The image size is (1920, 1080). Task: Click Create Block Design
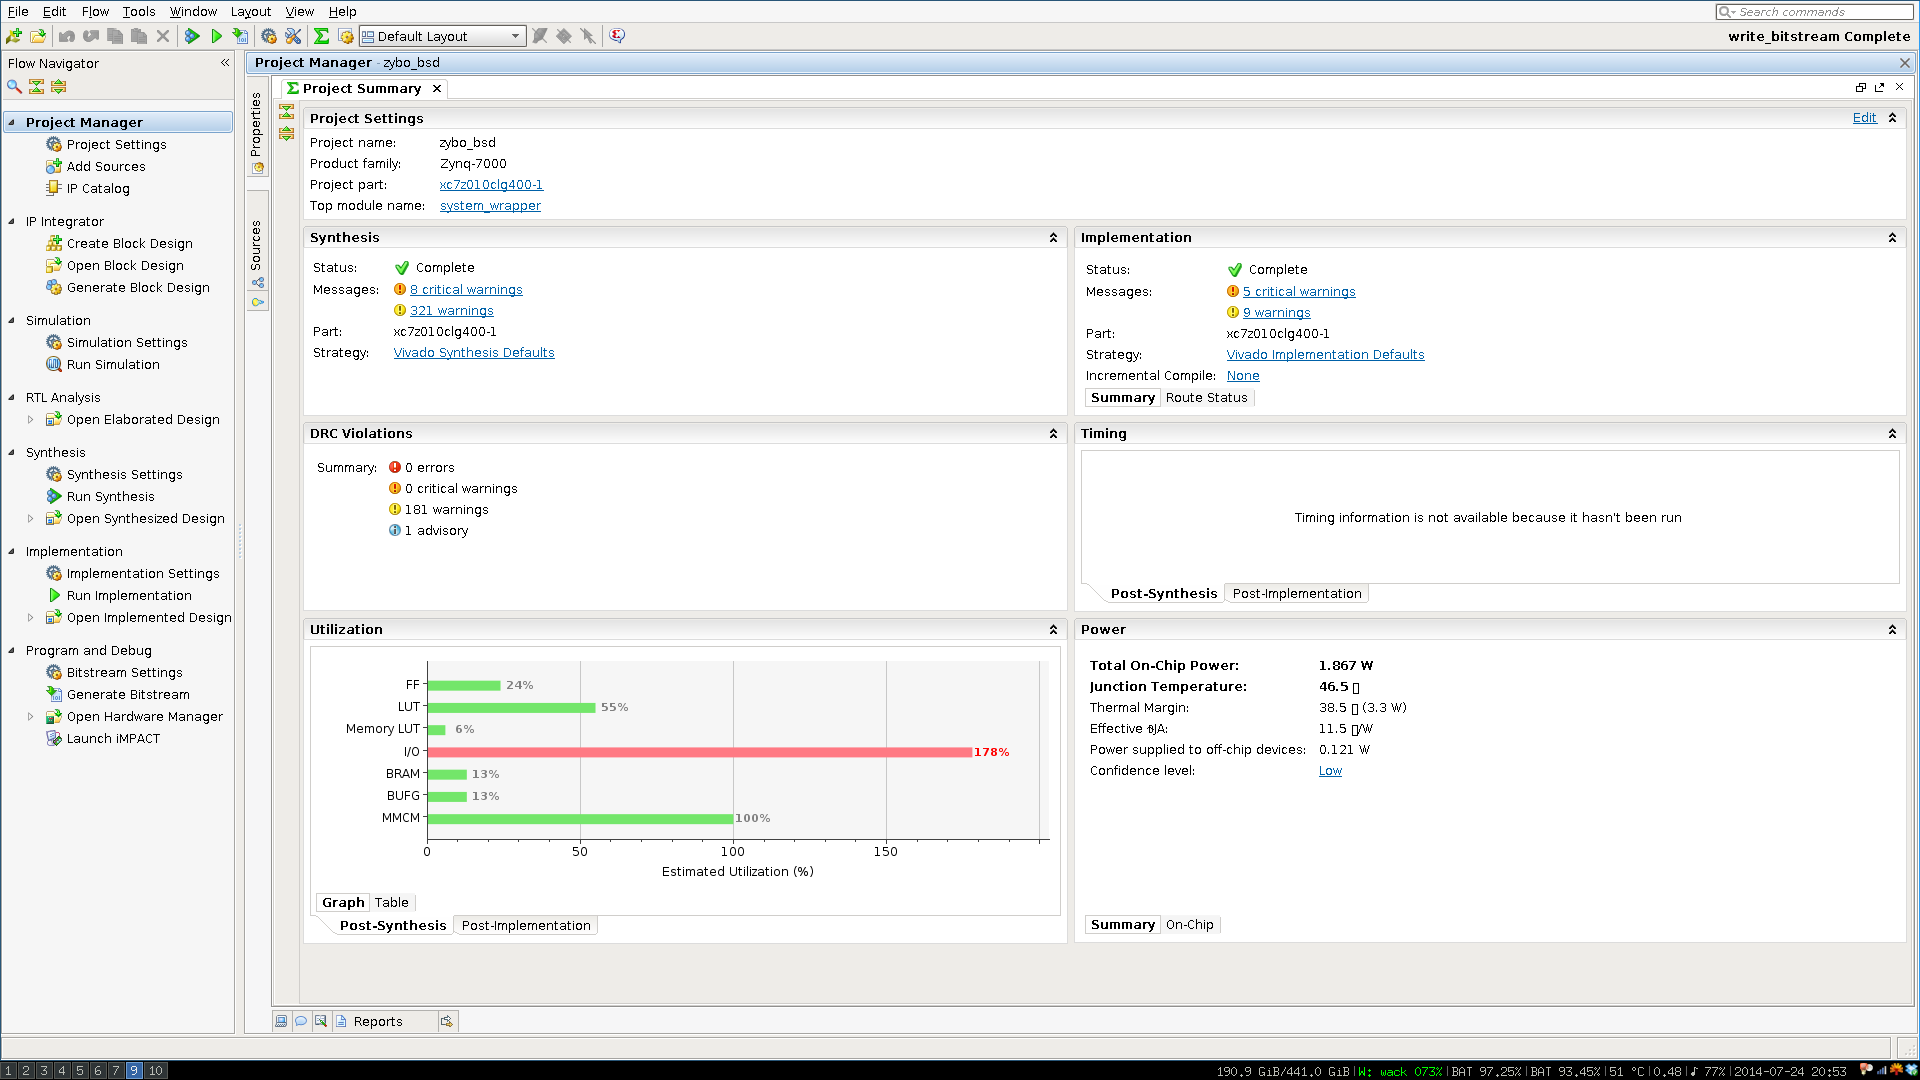pos(130,244)
